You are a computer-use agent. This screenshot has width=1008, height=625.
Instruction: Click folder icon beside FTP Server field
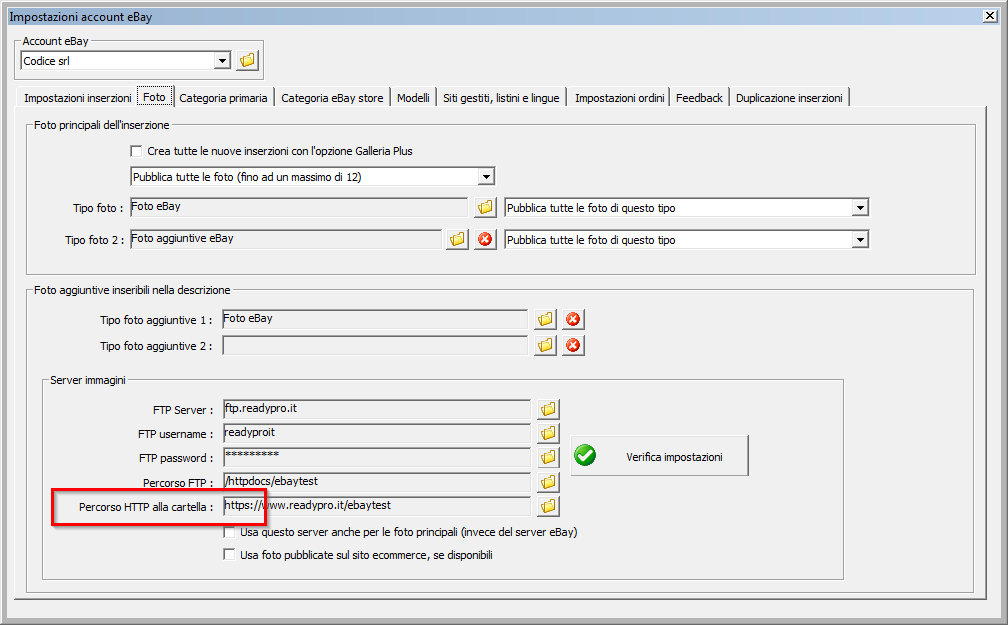[x=548, y=409]
